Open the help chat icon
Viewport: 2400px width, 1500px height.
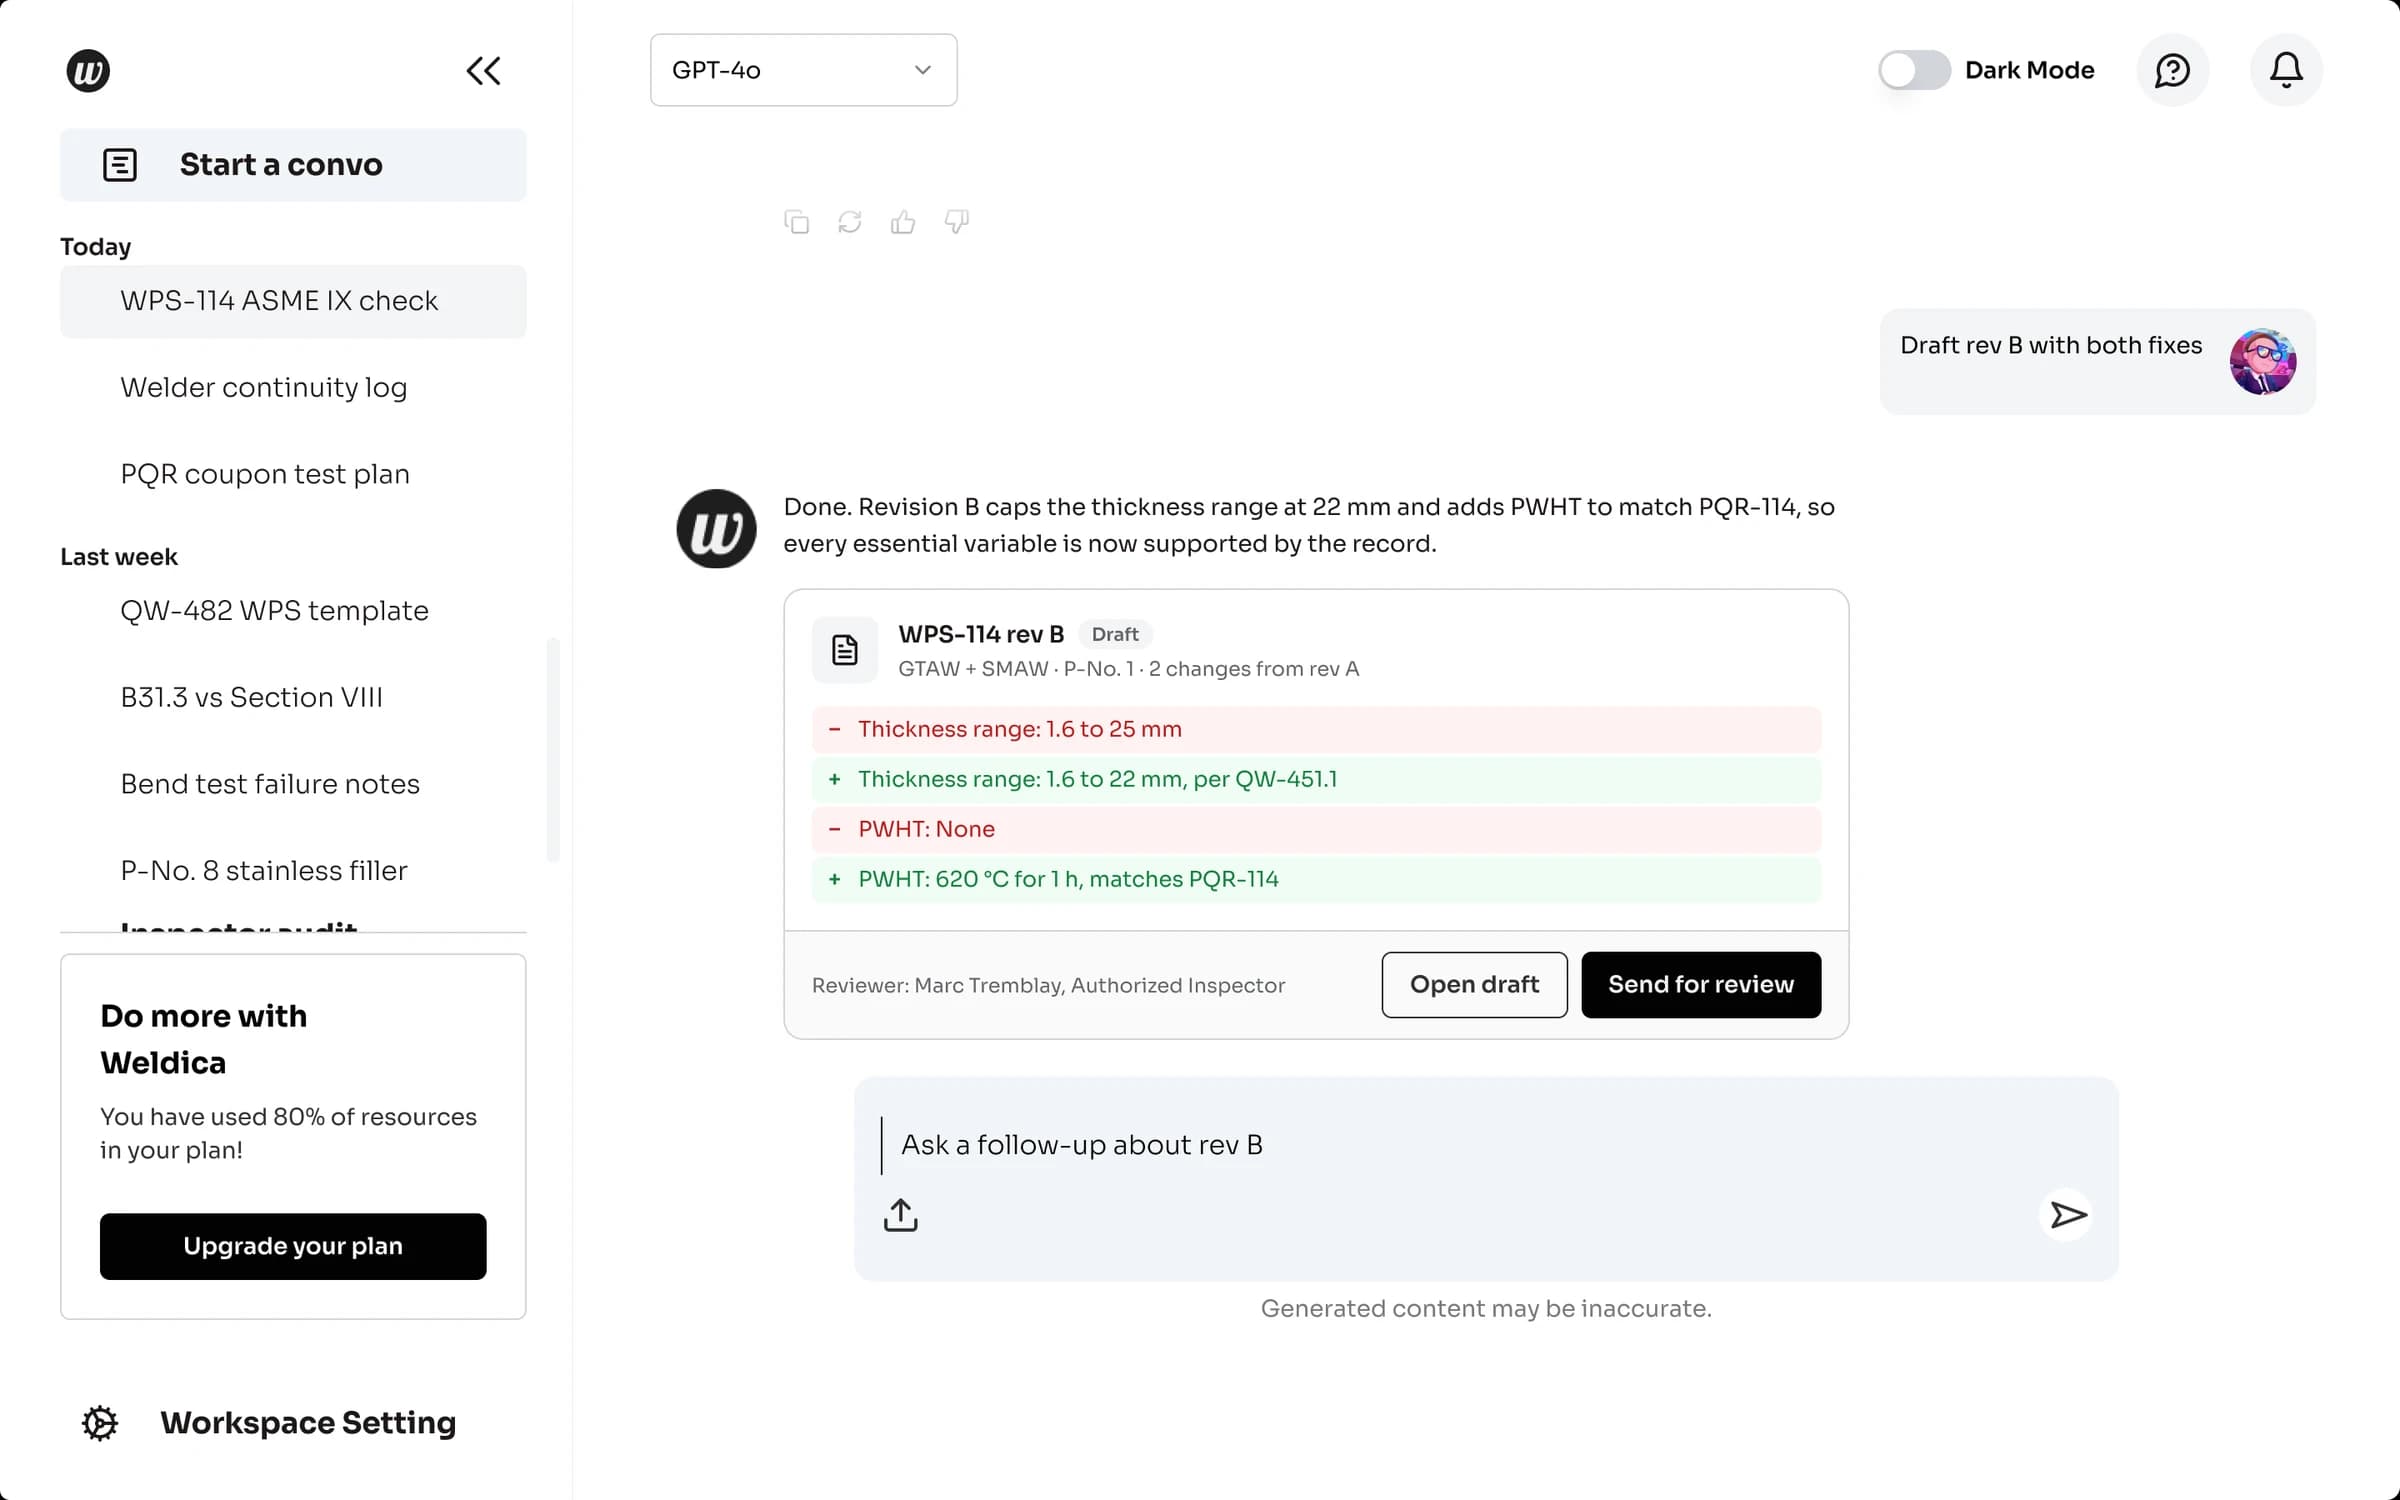2173,71
